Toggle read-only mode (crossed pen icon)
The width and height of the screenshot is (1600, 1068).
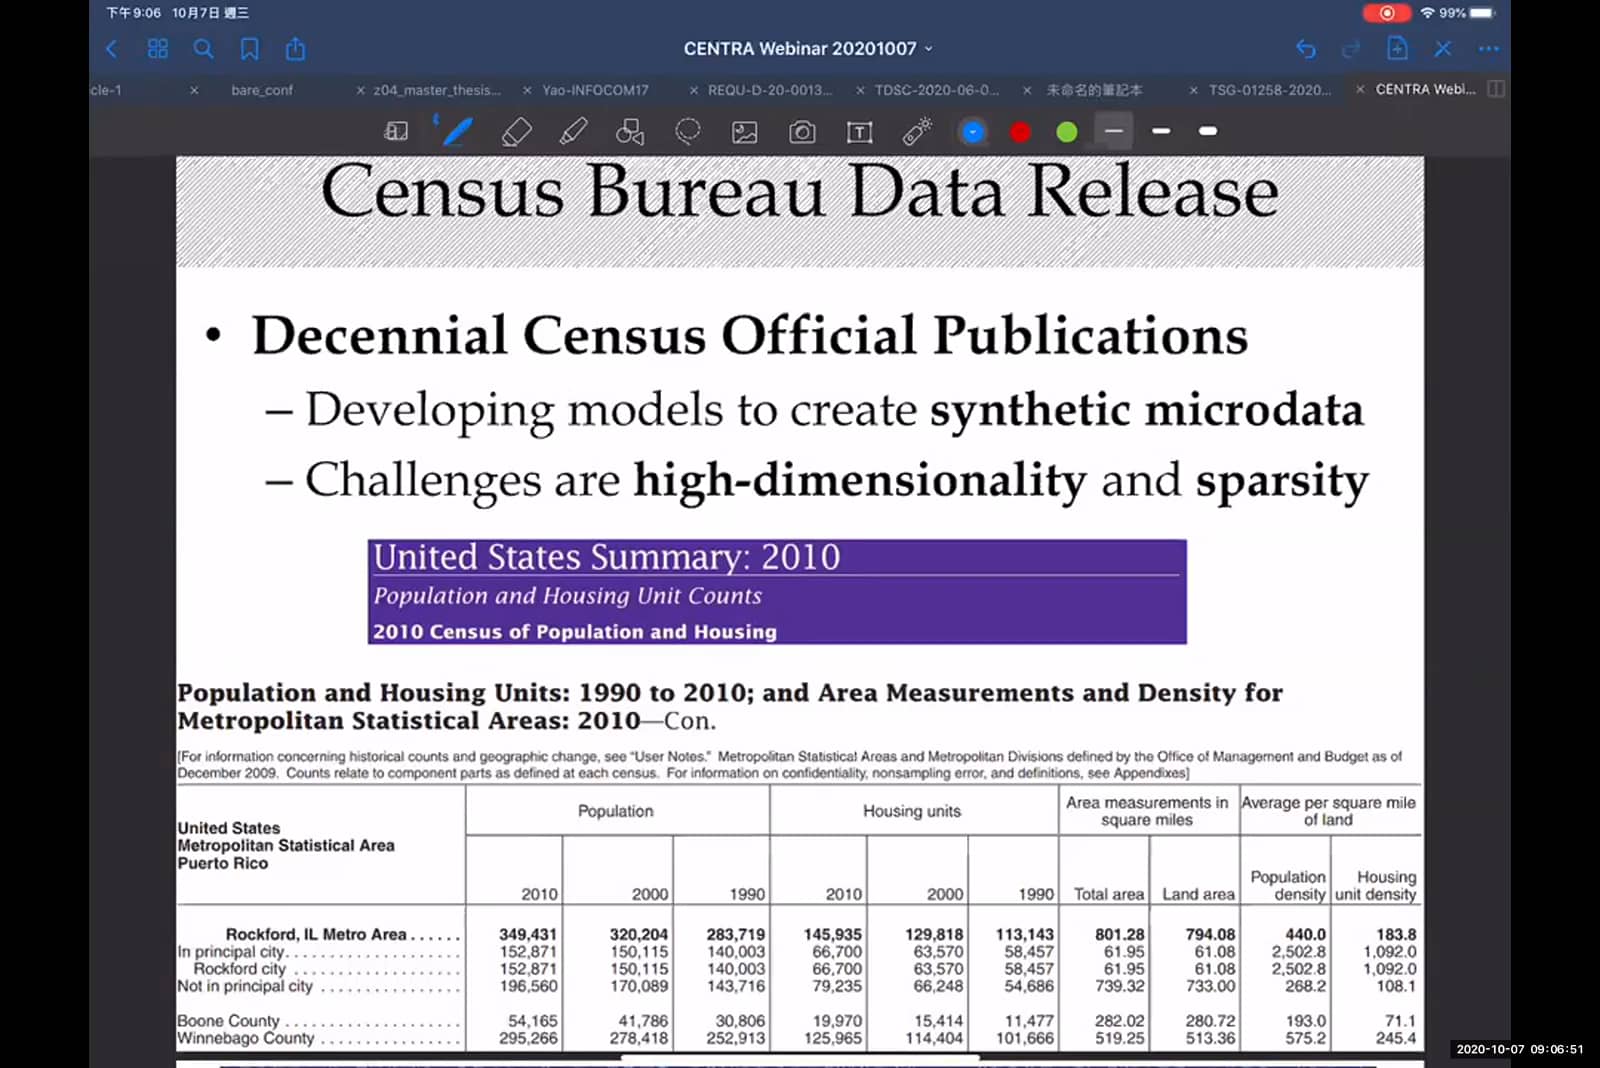click(1442, 48)
